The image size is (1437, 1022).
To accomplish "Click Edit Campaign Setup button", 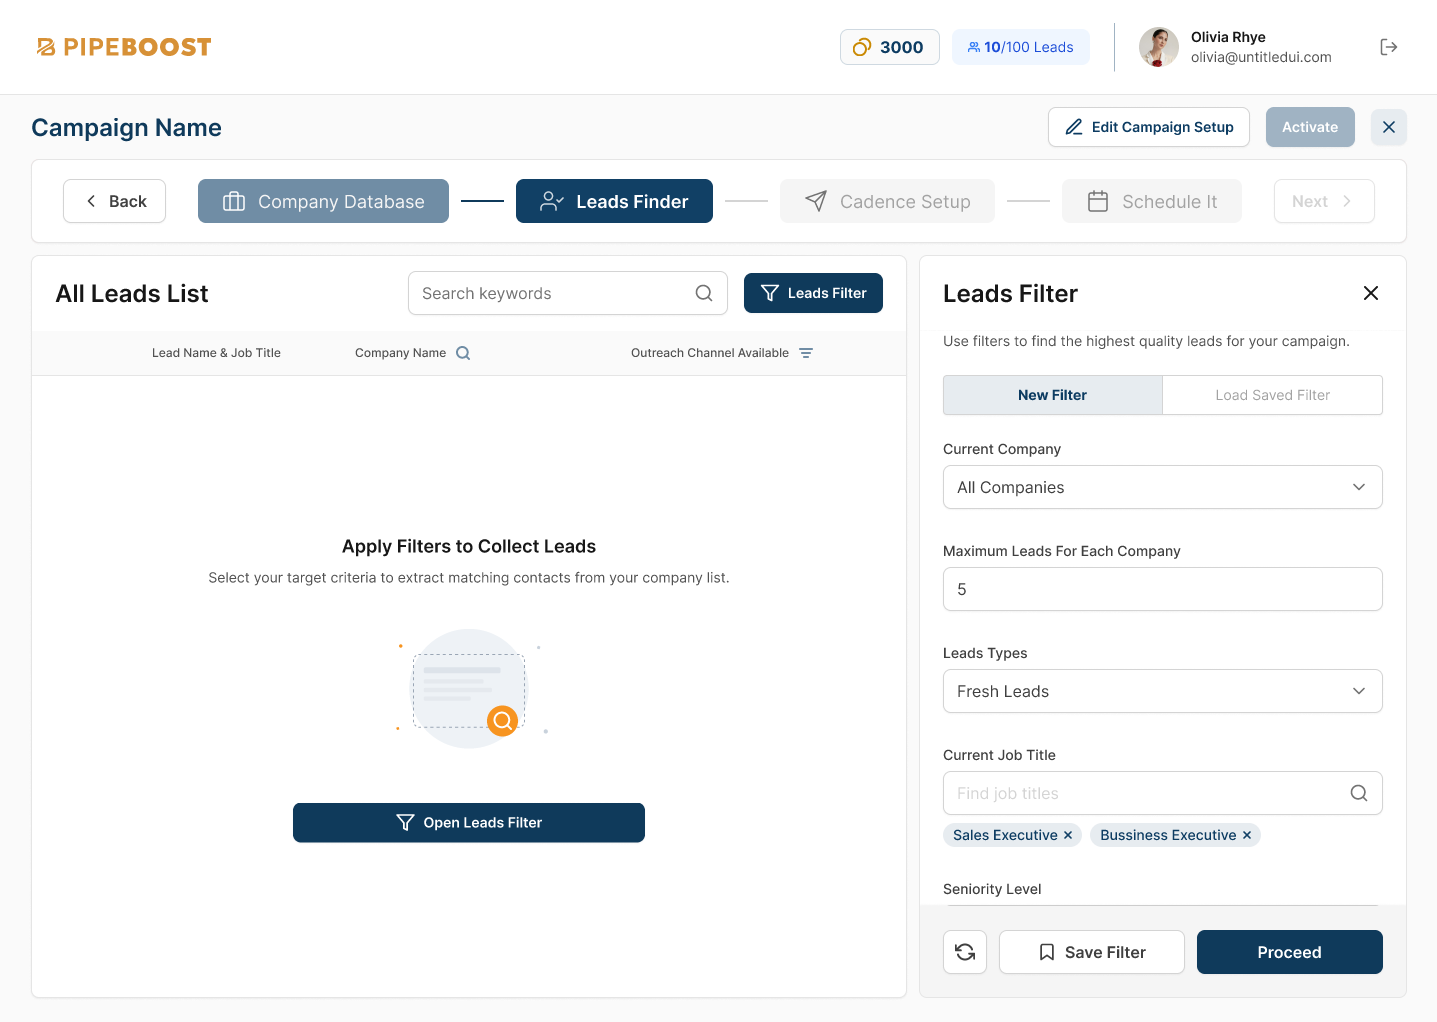I will click(1149, 127).
